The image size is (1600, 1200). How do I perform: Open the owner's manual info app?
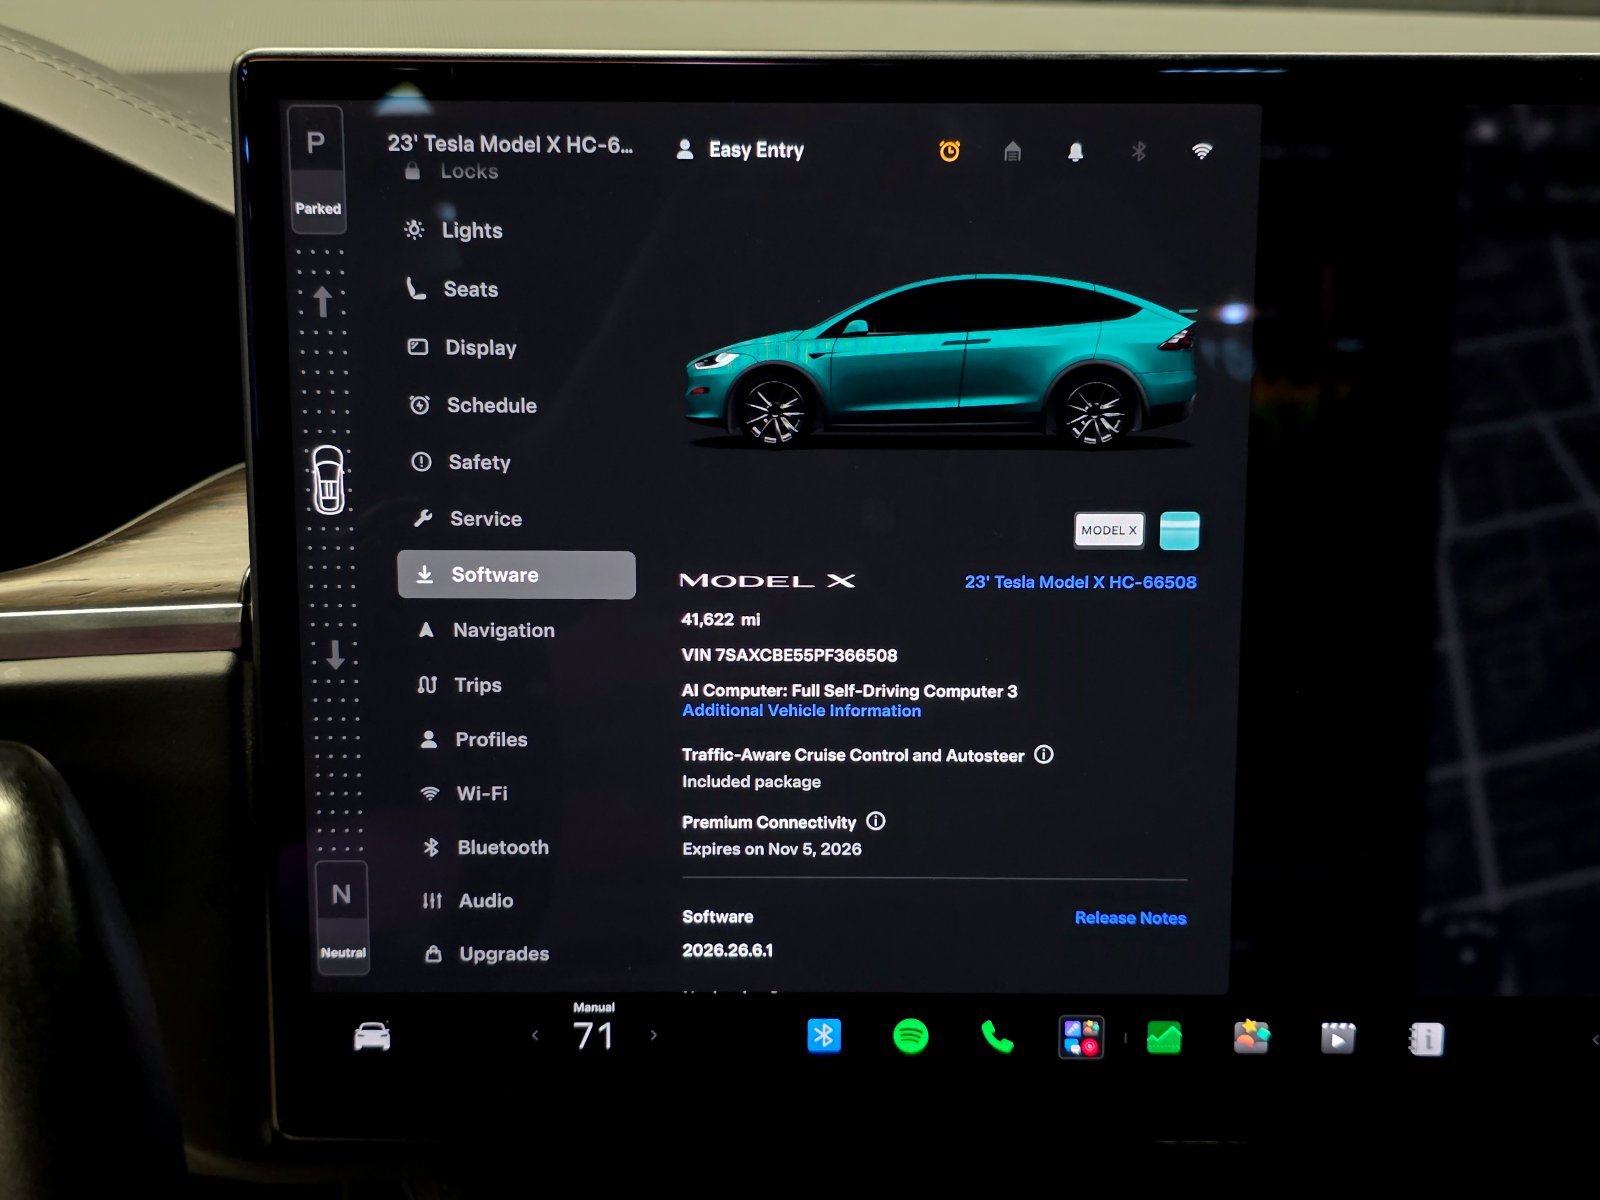[1425, 1040]
